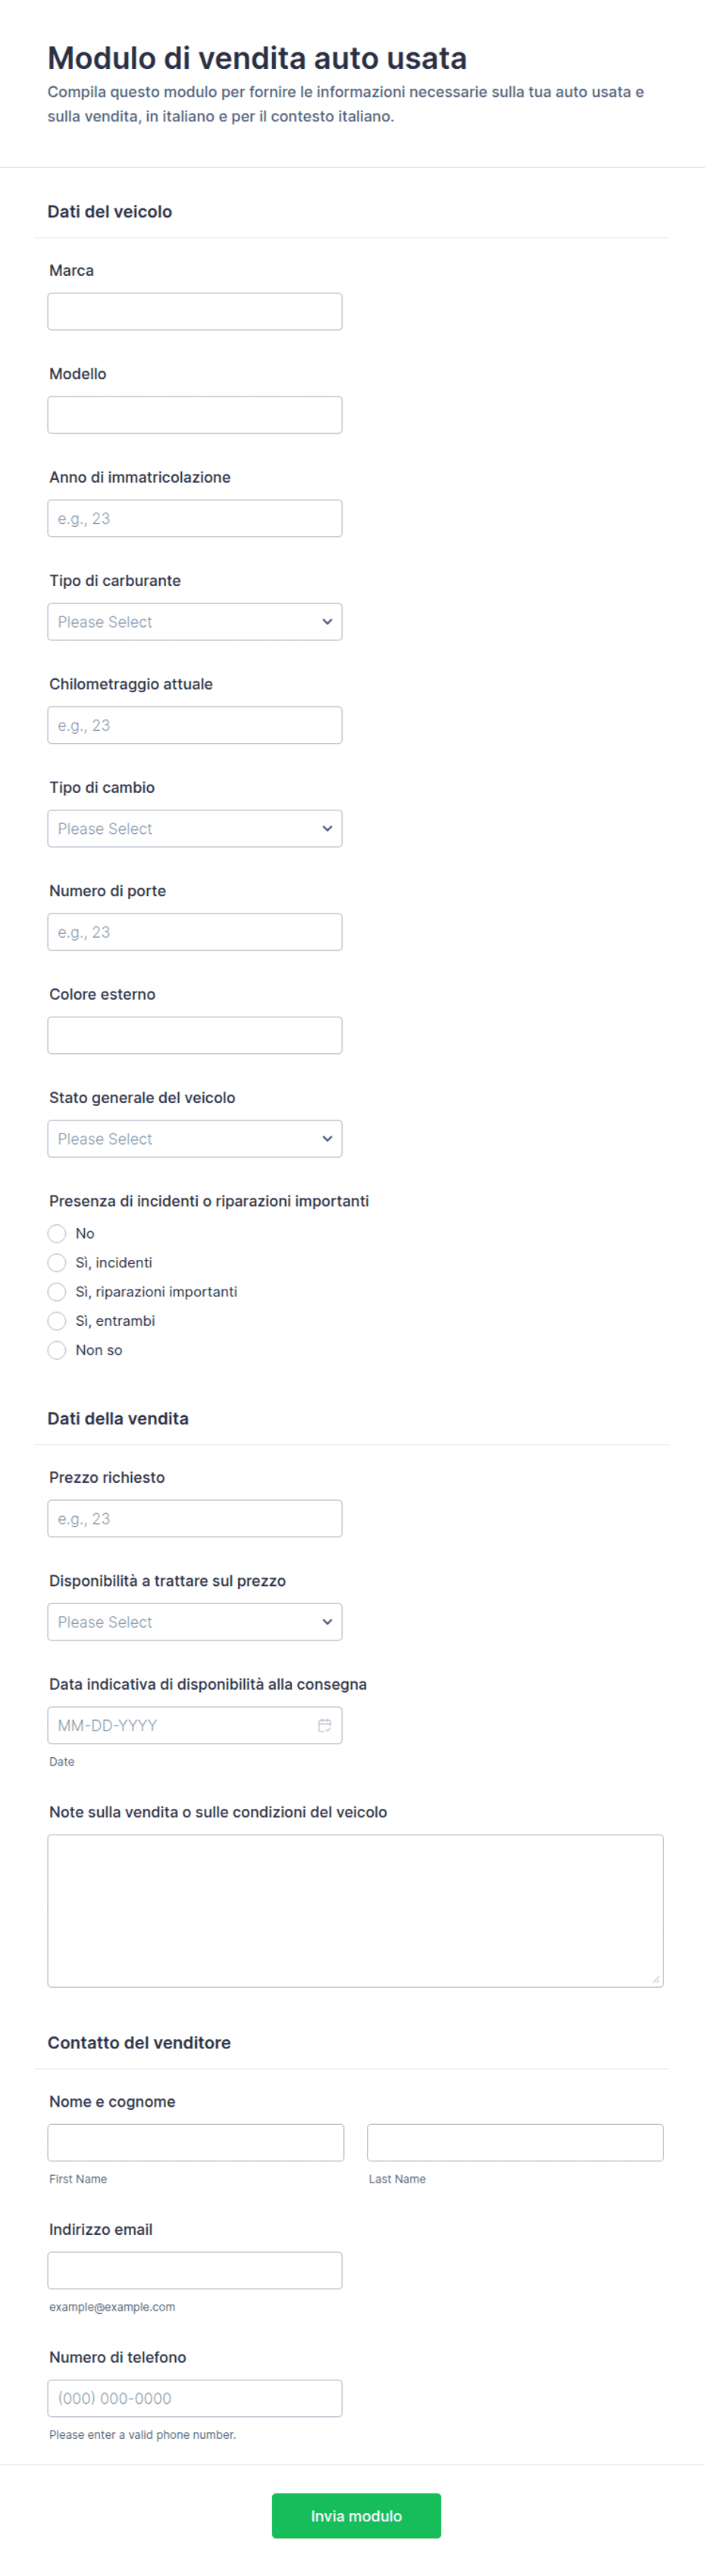The height and width of the screenshot is (2576, 705).
Task: Click the Anno di immatricolazione field
Action: (x=195, y=518)
